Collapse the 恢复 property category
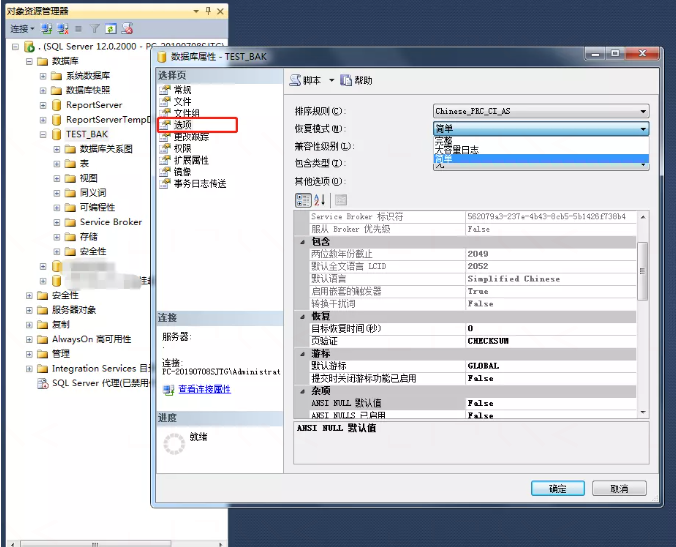 (x=302, y=316)
